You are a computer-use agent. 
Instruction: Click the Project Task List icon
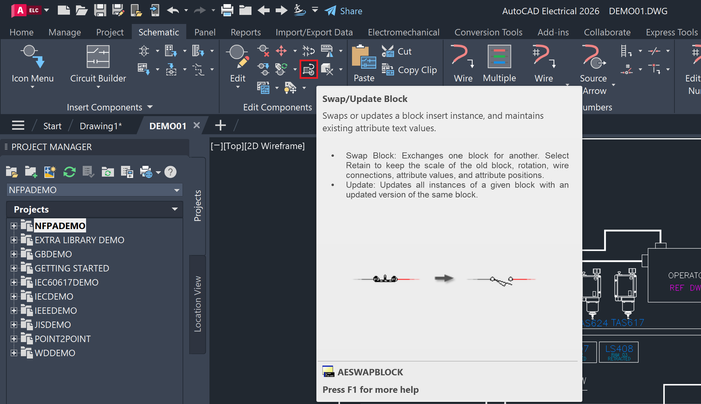[89, 172]
